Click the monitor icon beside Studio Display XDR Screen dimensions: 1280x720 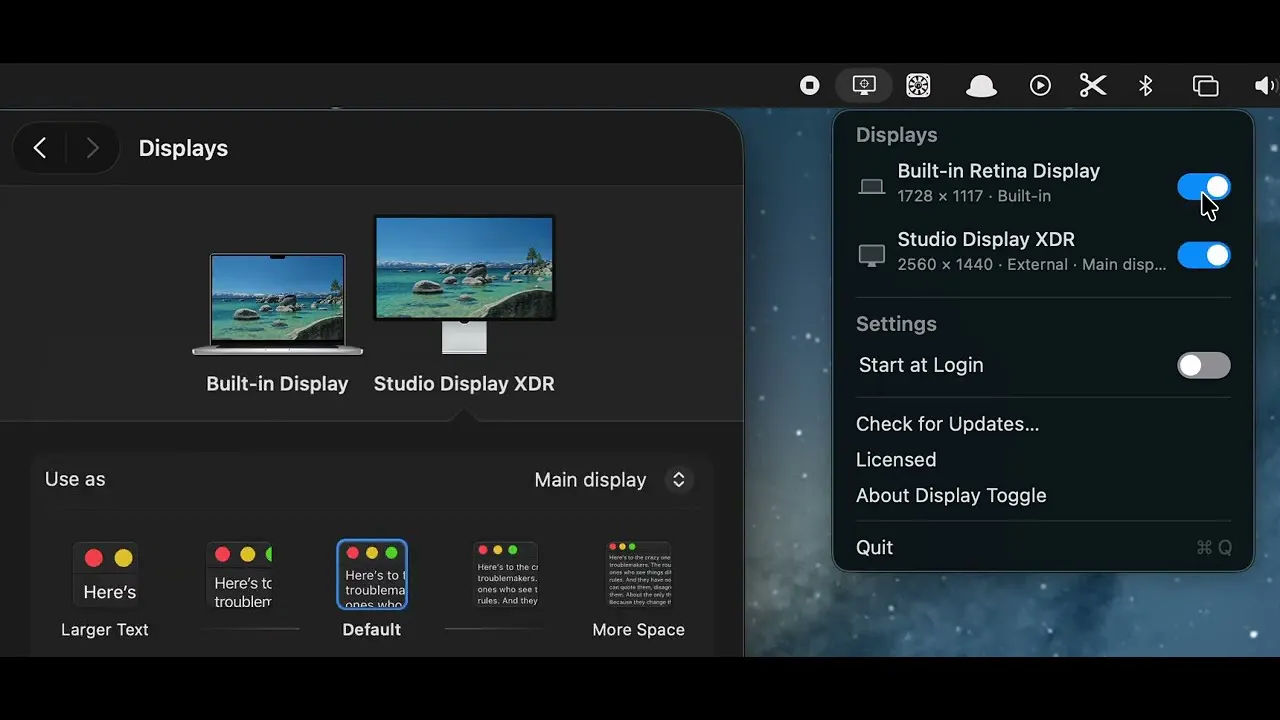pyautogui.click(x=872, y=255)
